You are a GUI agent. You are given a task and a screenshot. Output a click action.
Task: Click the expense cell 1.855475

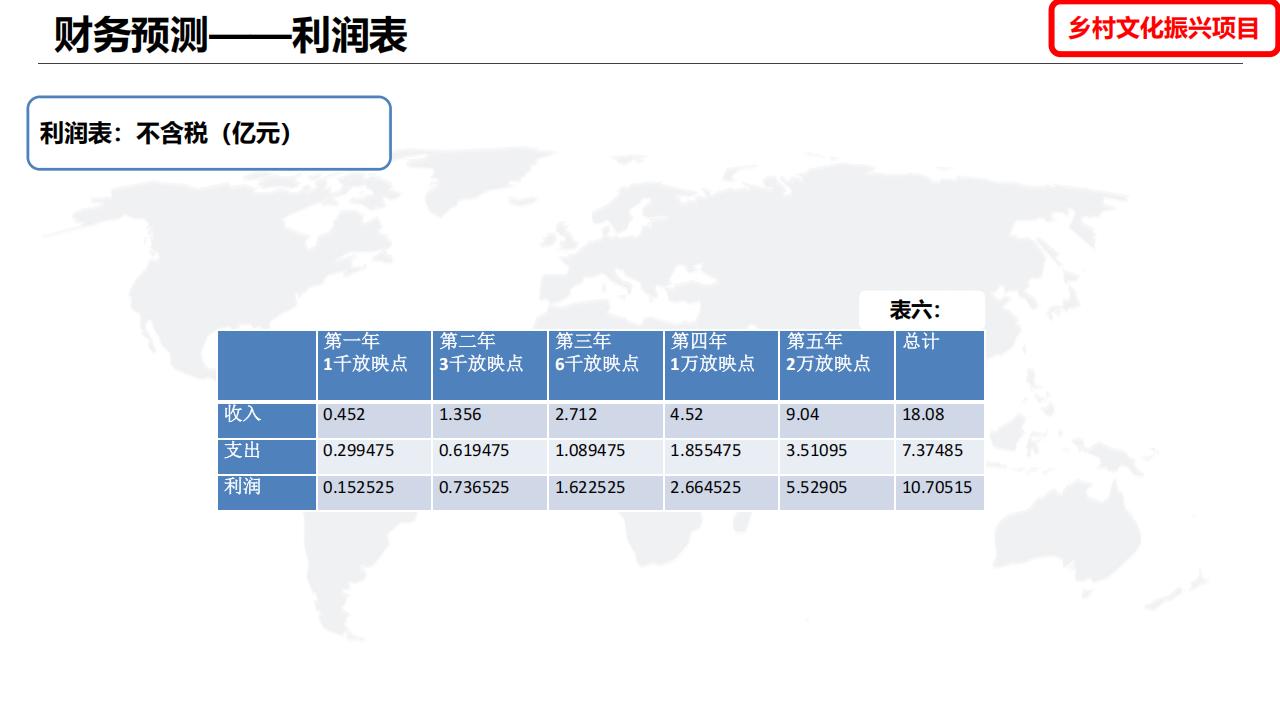(721, 456)
